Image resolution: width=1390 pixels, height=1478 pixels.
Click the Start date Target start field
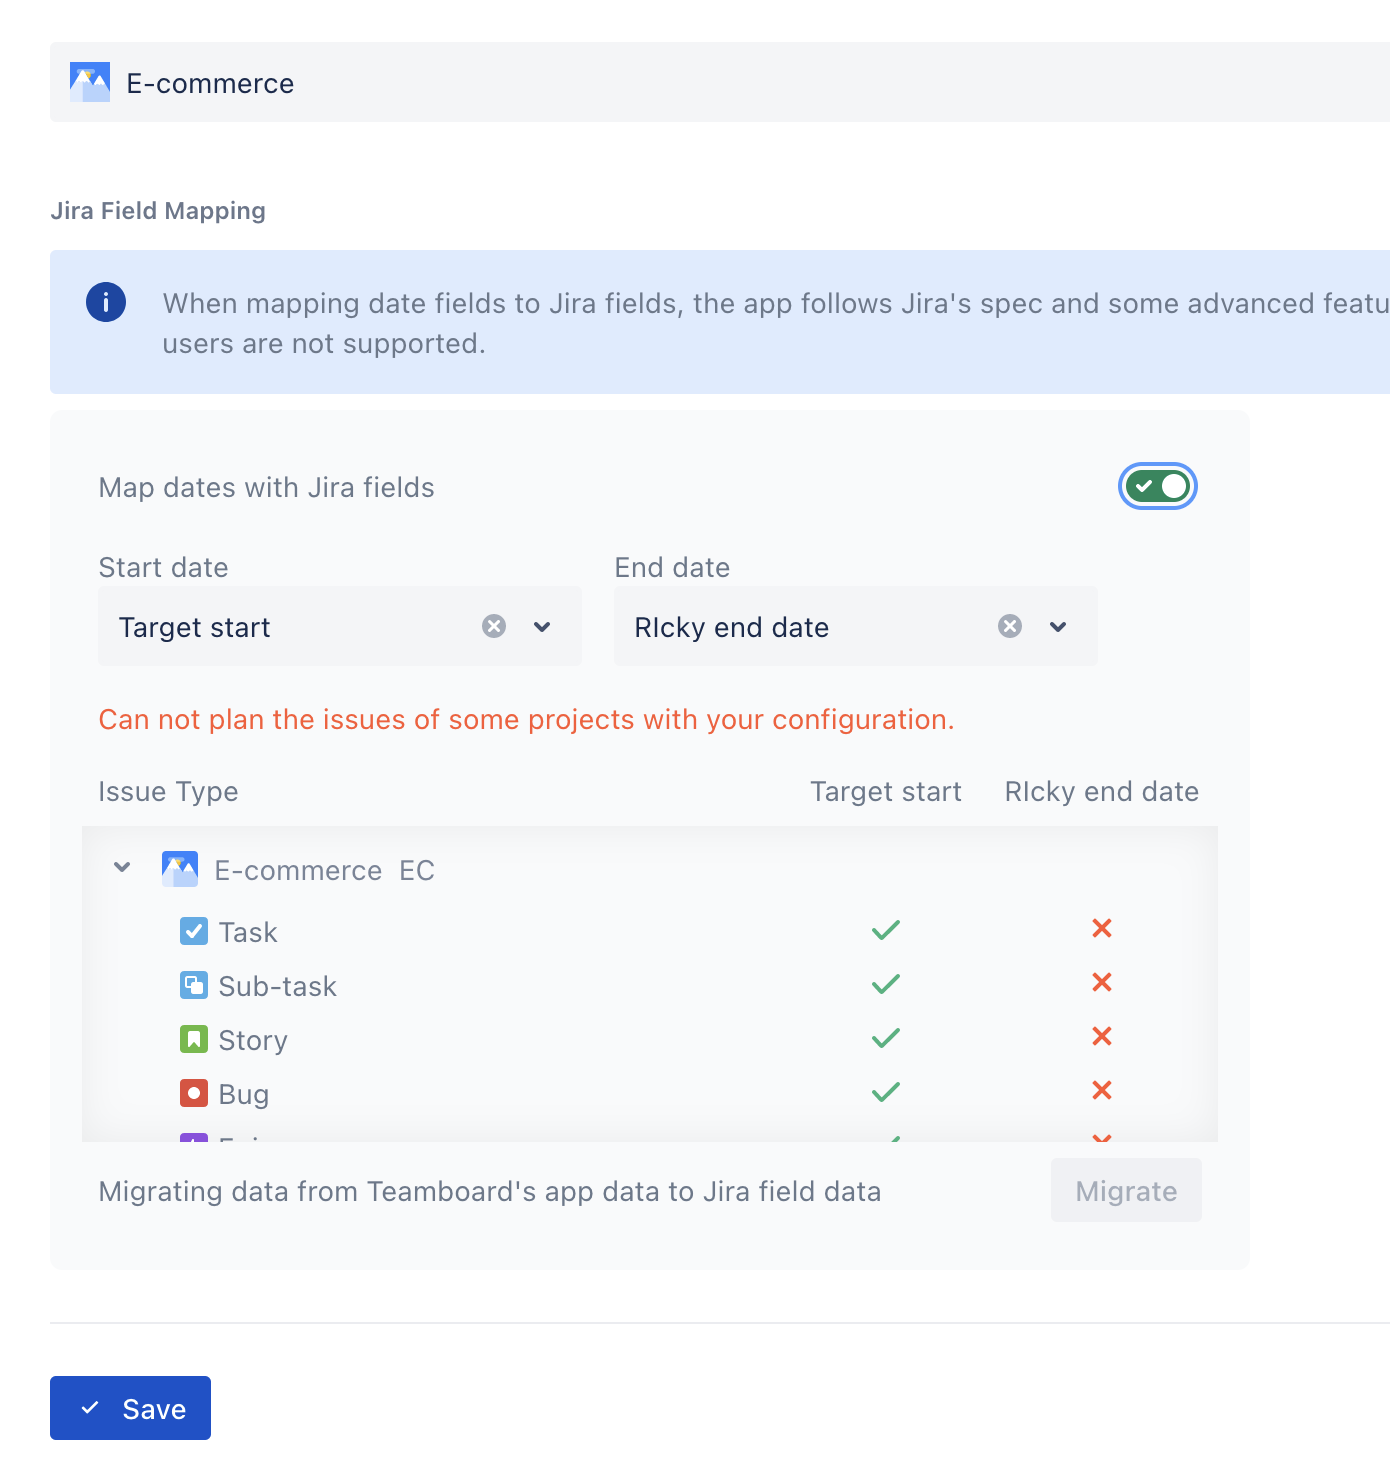tap(290, 627)
